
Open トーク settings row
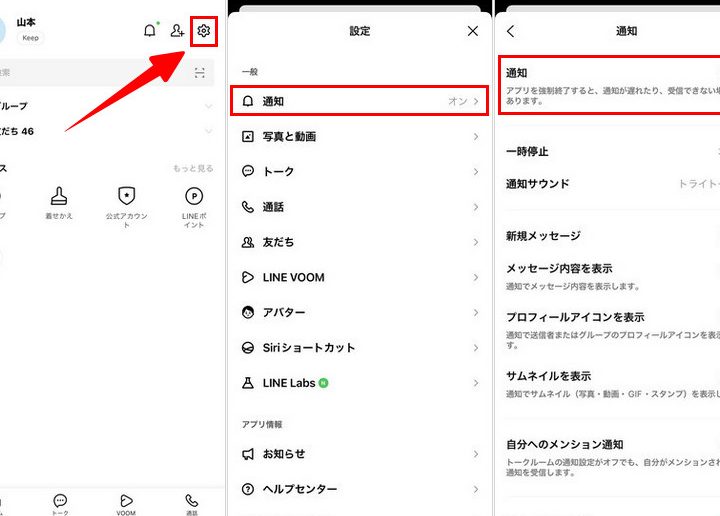(359, 171)
